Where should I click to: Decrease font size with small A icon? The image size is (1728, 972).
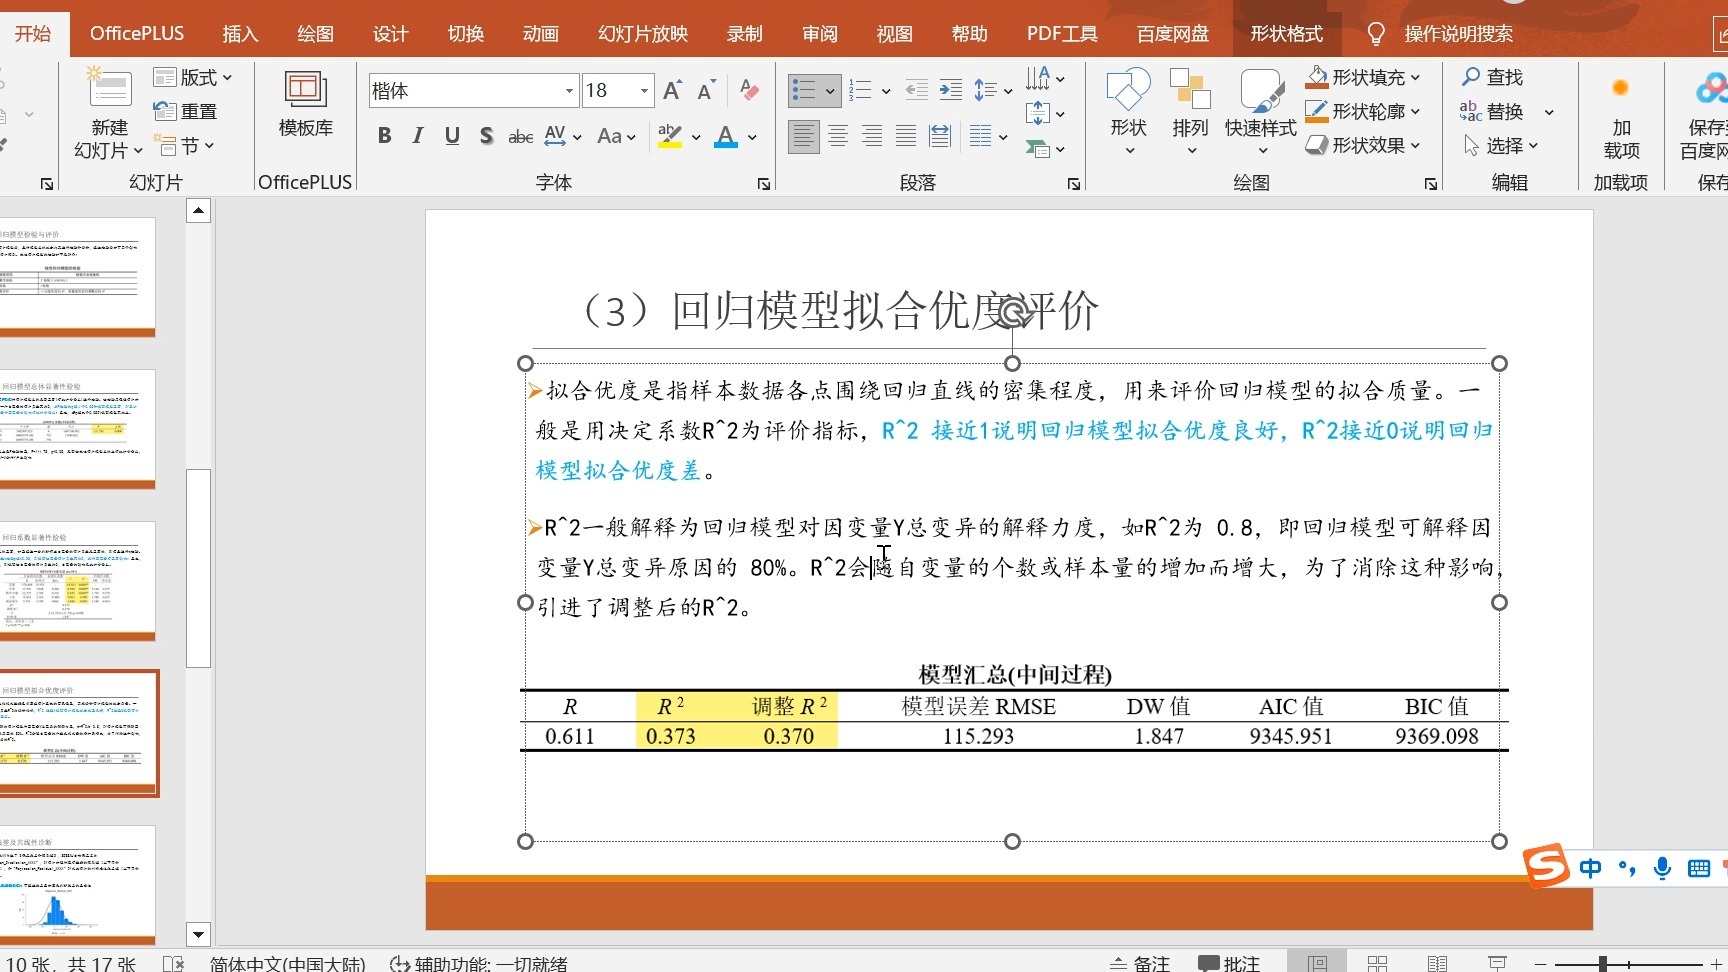click(x=706, y=91)
